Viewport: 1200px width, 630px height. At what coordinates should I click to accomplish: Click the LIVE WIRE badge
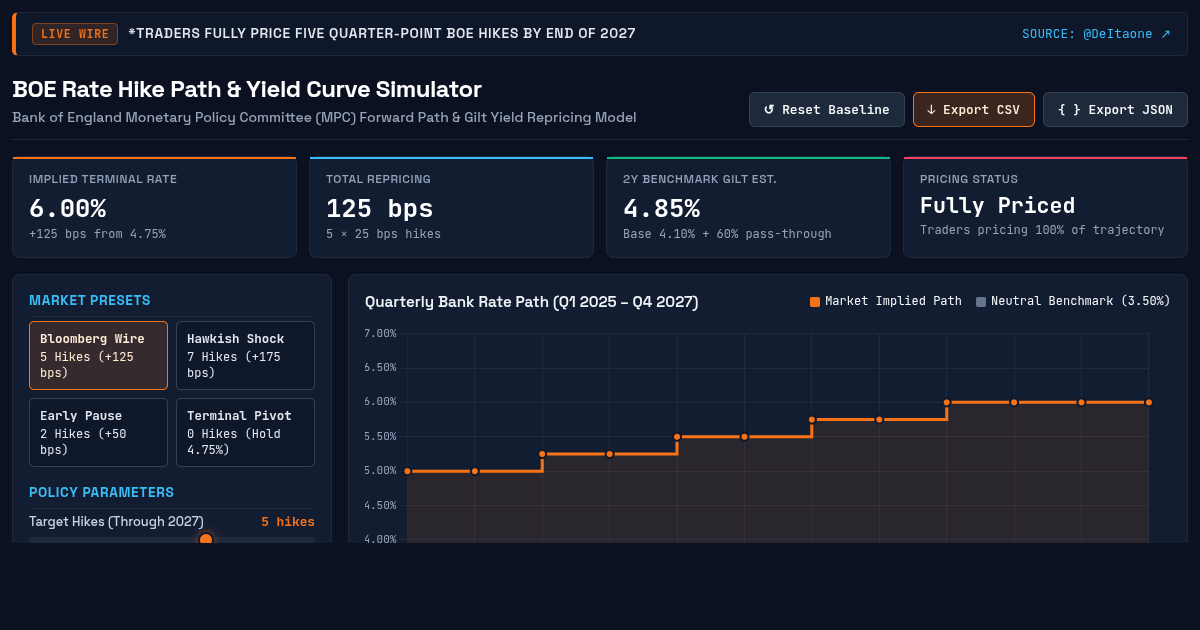(x=75, y=34)
